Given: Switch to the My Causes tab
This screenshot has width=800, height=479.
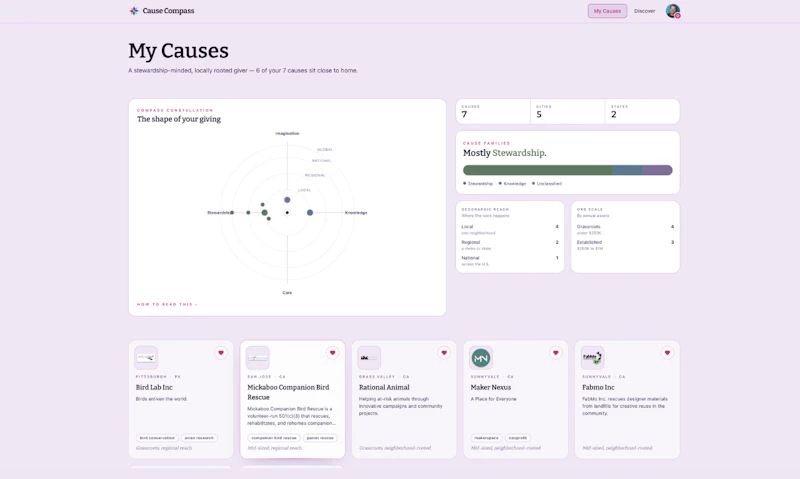Looking at the screenshot, I should tap(607, 11).
